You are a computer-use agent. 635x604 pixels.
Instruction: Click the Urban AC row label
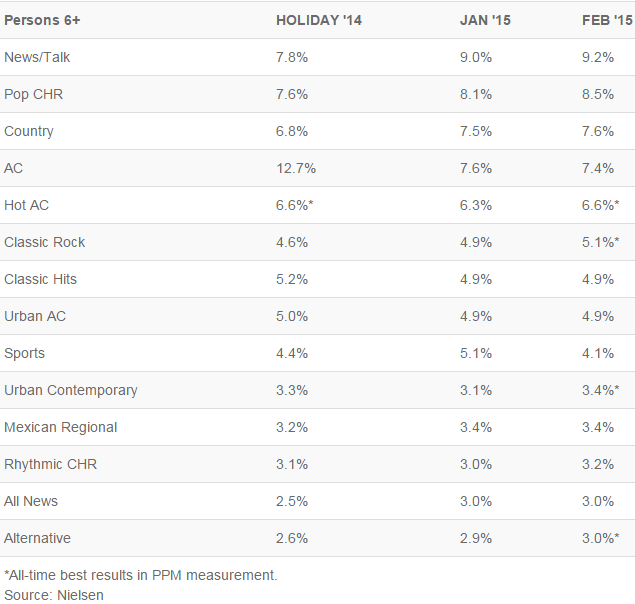tap(35, 316)
